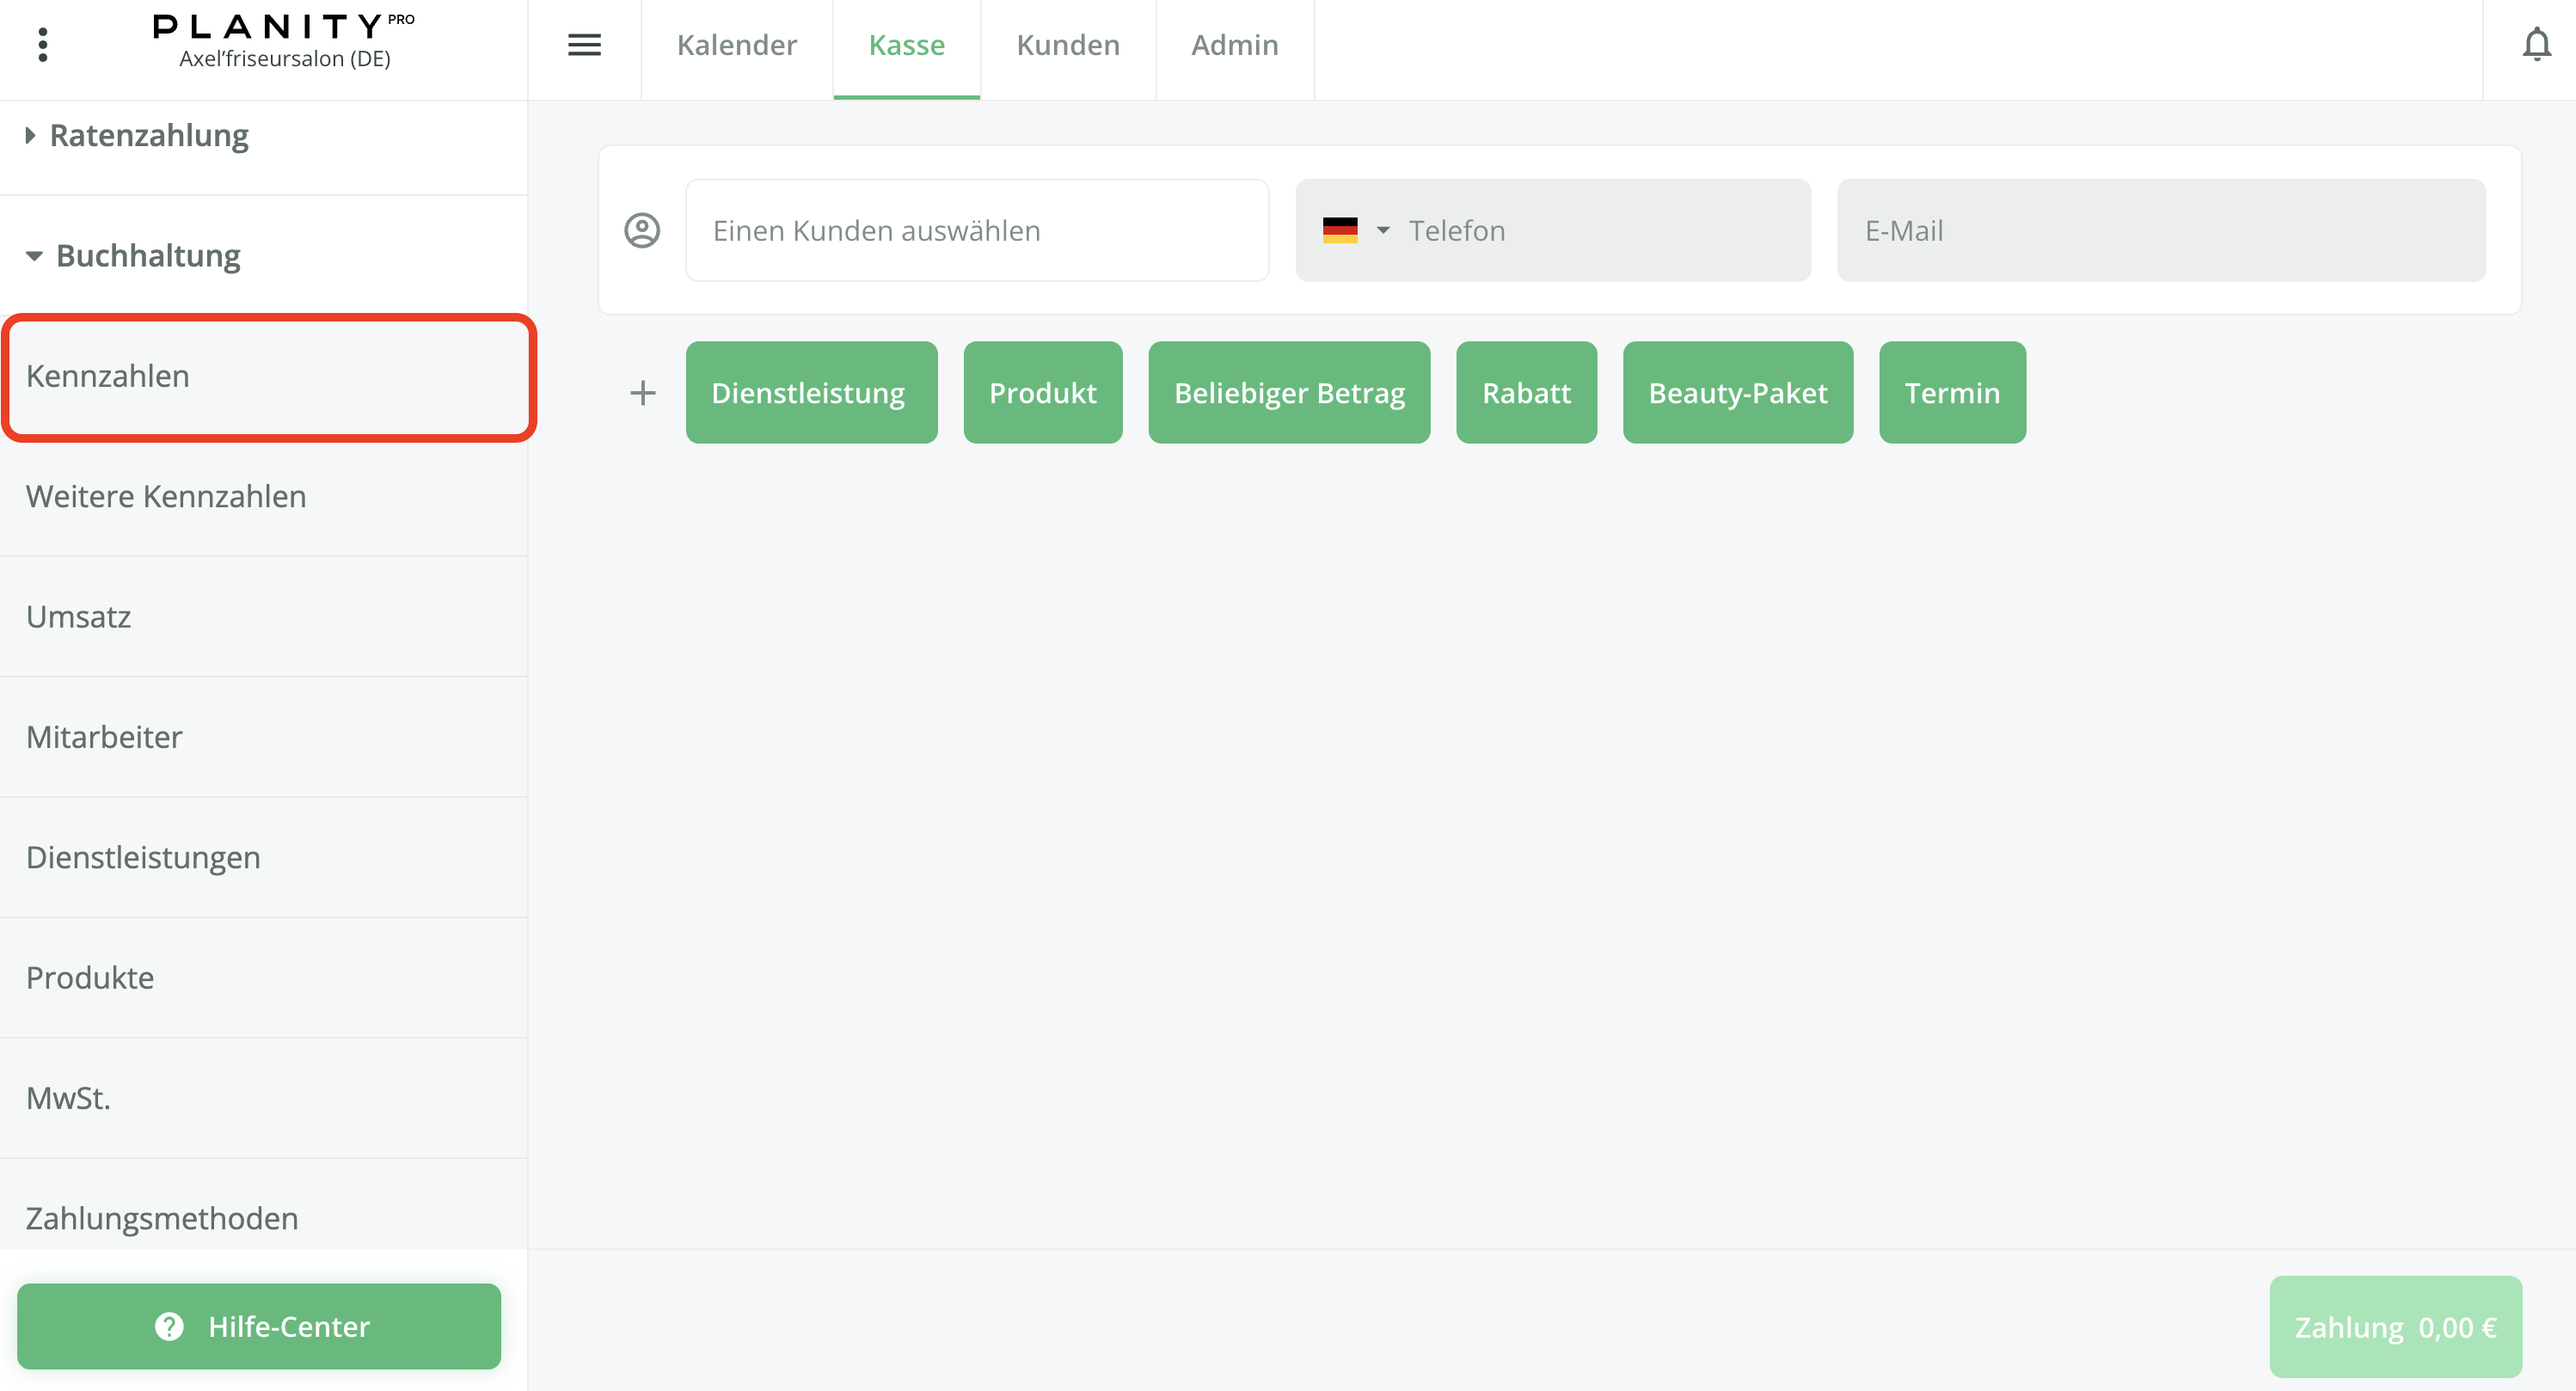Select Kennzahlen in the sidebar

[108, 376]
